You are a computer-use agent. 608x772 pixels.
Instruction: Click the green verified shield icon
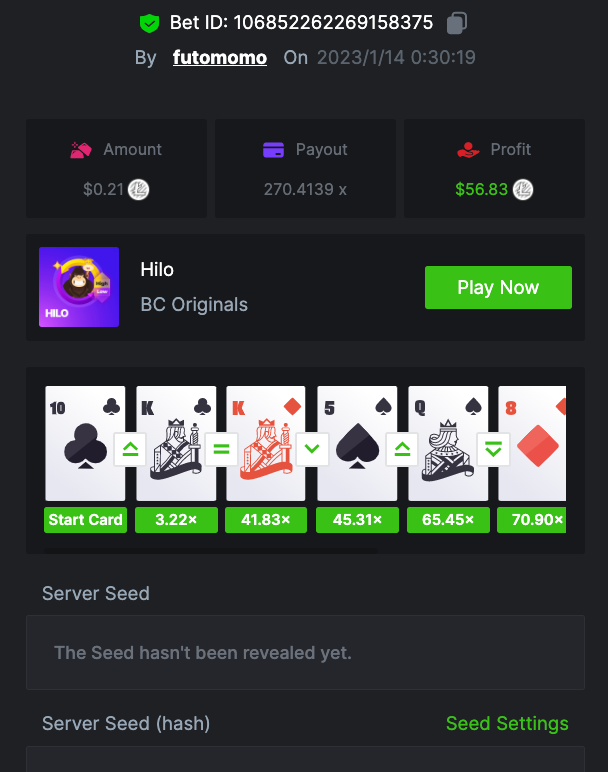click(149, 23)
